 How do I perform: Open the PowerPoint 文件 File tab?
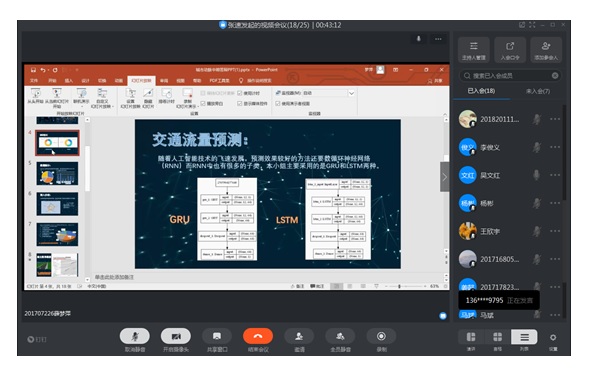click(34, 81)
